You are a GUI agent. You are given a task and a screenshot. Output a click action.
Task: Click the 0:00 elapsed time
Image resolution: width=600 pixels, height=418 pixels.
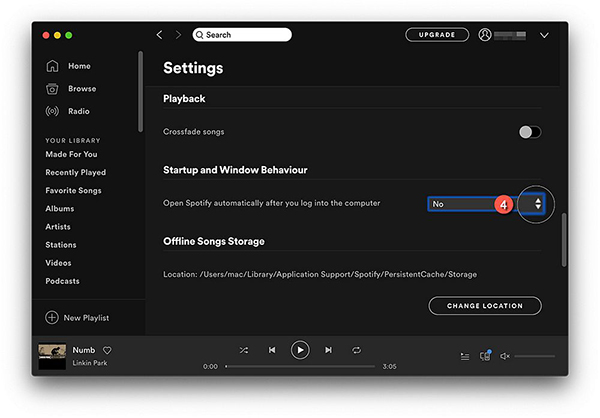(x=210, y=366)
